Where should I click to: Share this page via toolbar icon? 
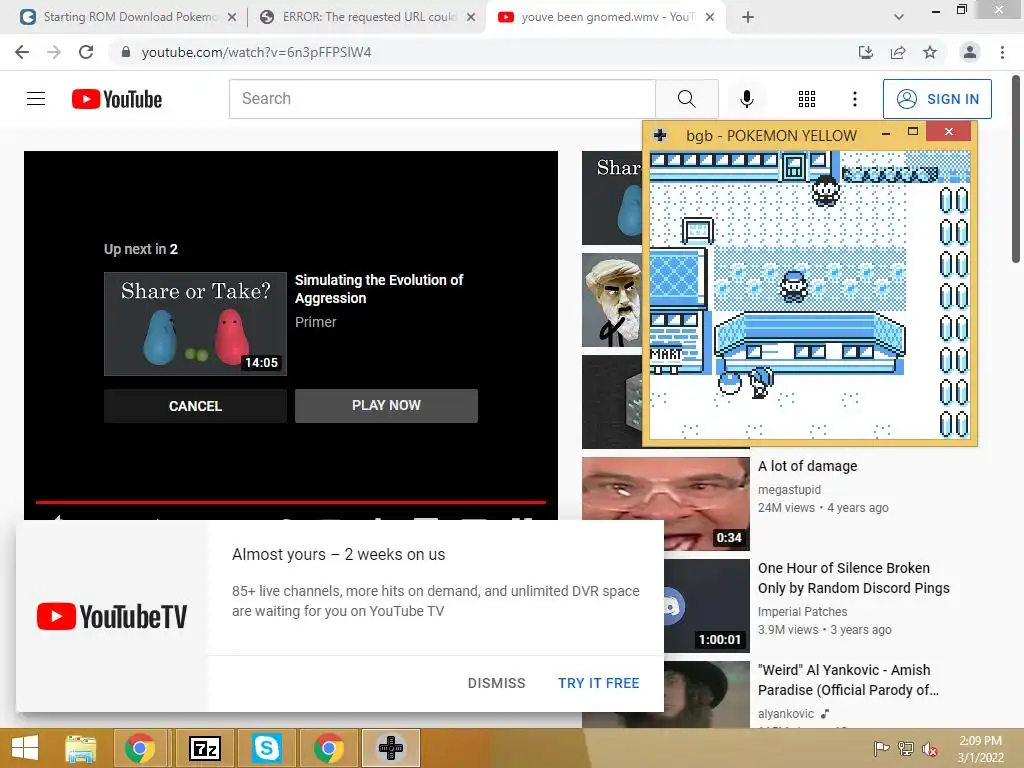point(898,52)
